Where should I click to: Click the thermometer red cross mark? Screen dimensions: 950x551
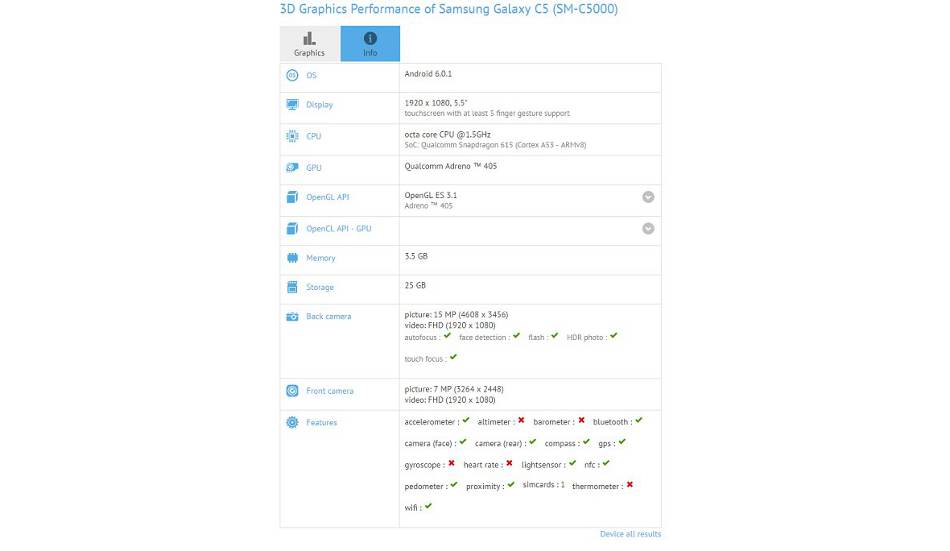(630, 484)
